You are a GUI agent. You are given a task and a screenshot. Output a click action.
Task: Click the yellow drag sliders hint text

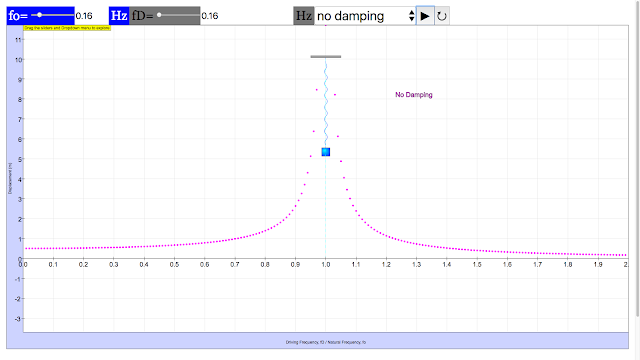[67, 28]
